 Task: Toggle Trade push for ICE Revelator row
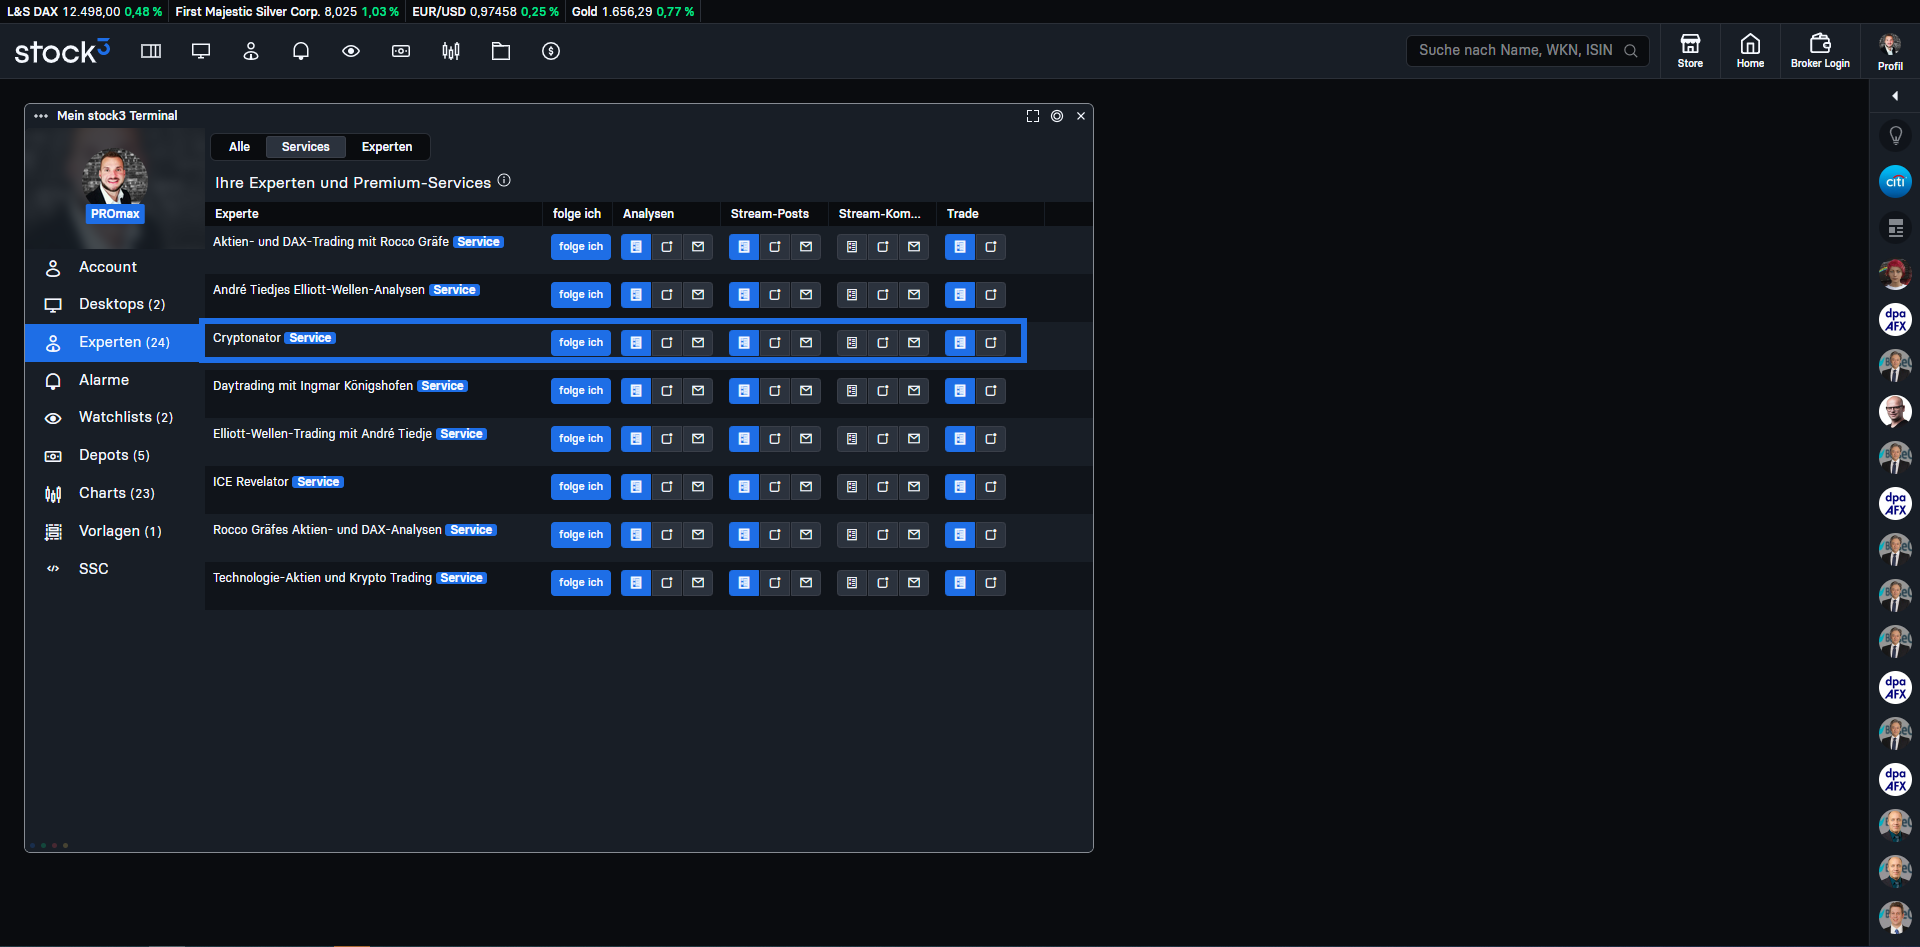pos(991,487)
